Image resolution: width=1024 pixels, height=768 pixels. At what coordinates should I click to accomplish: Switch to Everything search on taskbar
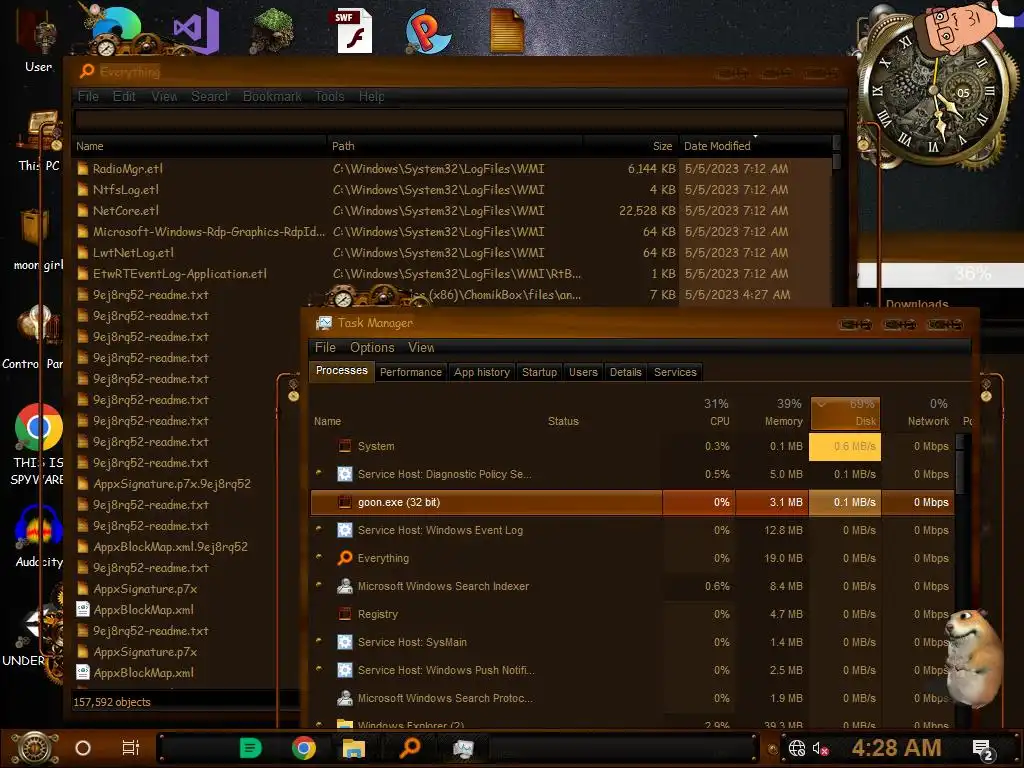(x=409, y=748)
